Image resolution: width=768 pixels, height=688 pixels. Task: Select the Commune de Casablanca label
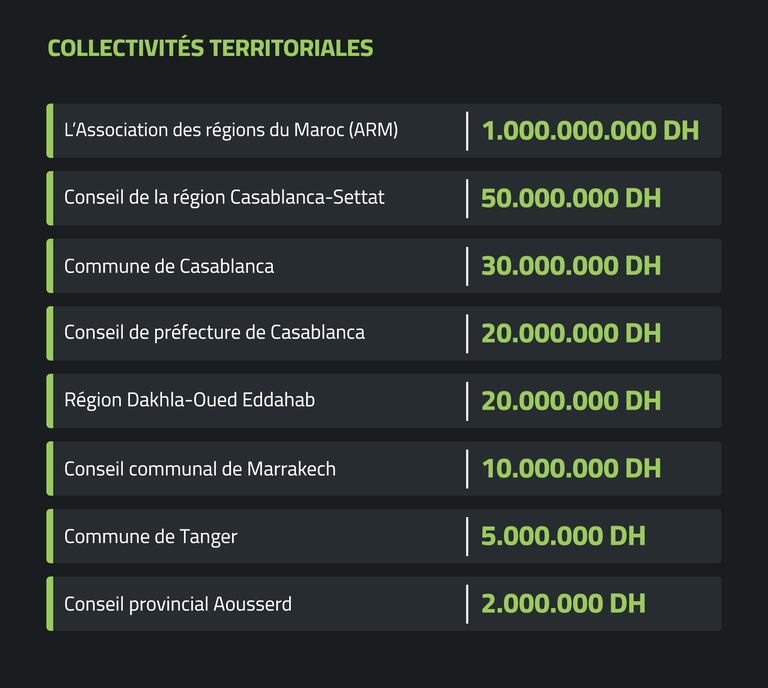click(x=169, y=266)
